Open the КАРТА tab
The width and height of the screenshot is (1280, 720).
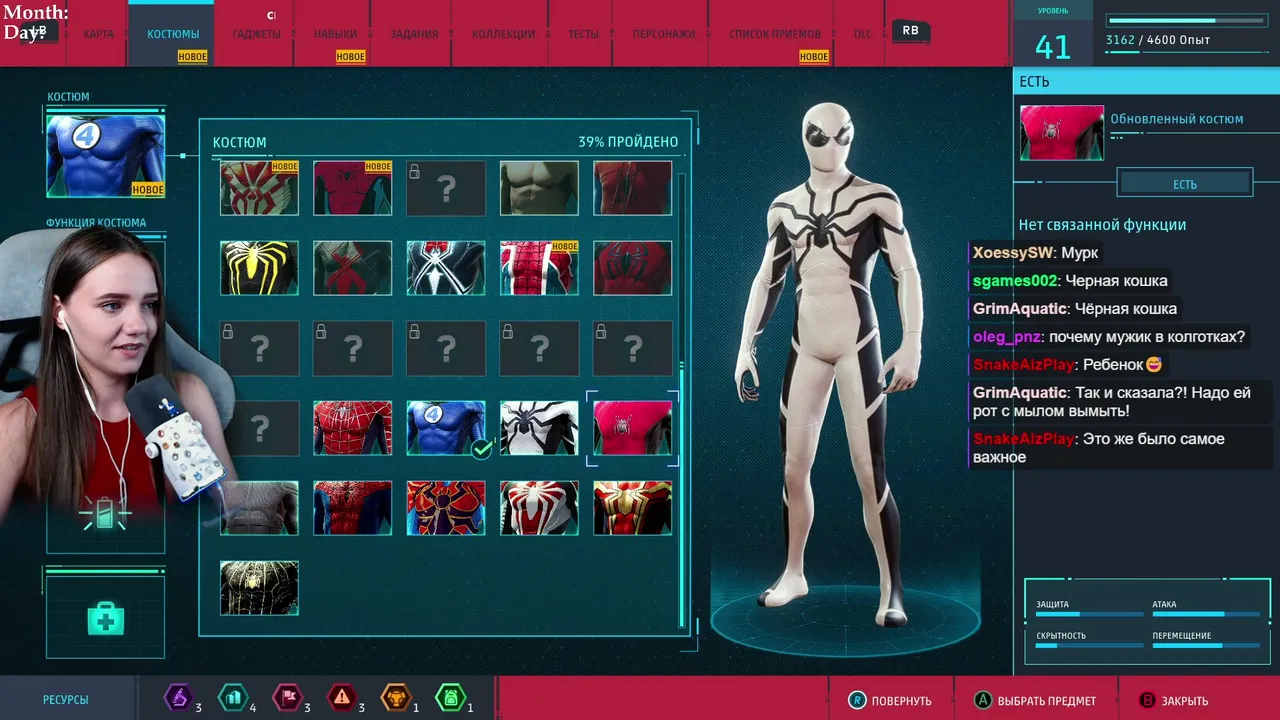(98, 34)
